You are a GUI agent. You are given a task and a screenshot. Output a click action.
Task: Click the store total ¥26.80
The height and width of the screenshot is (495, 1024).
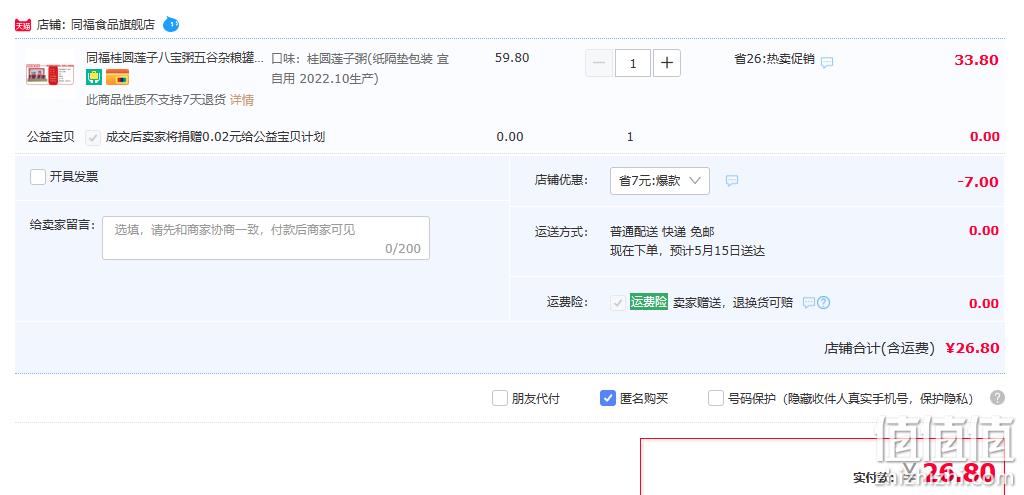click(x=972, y=348)
